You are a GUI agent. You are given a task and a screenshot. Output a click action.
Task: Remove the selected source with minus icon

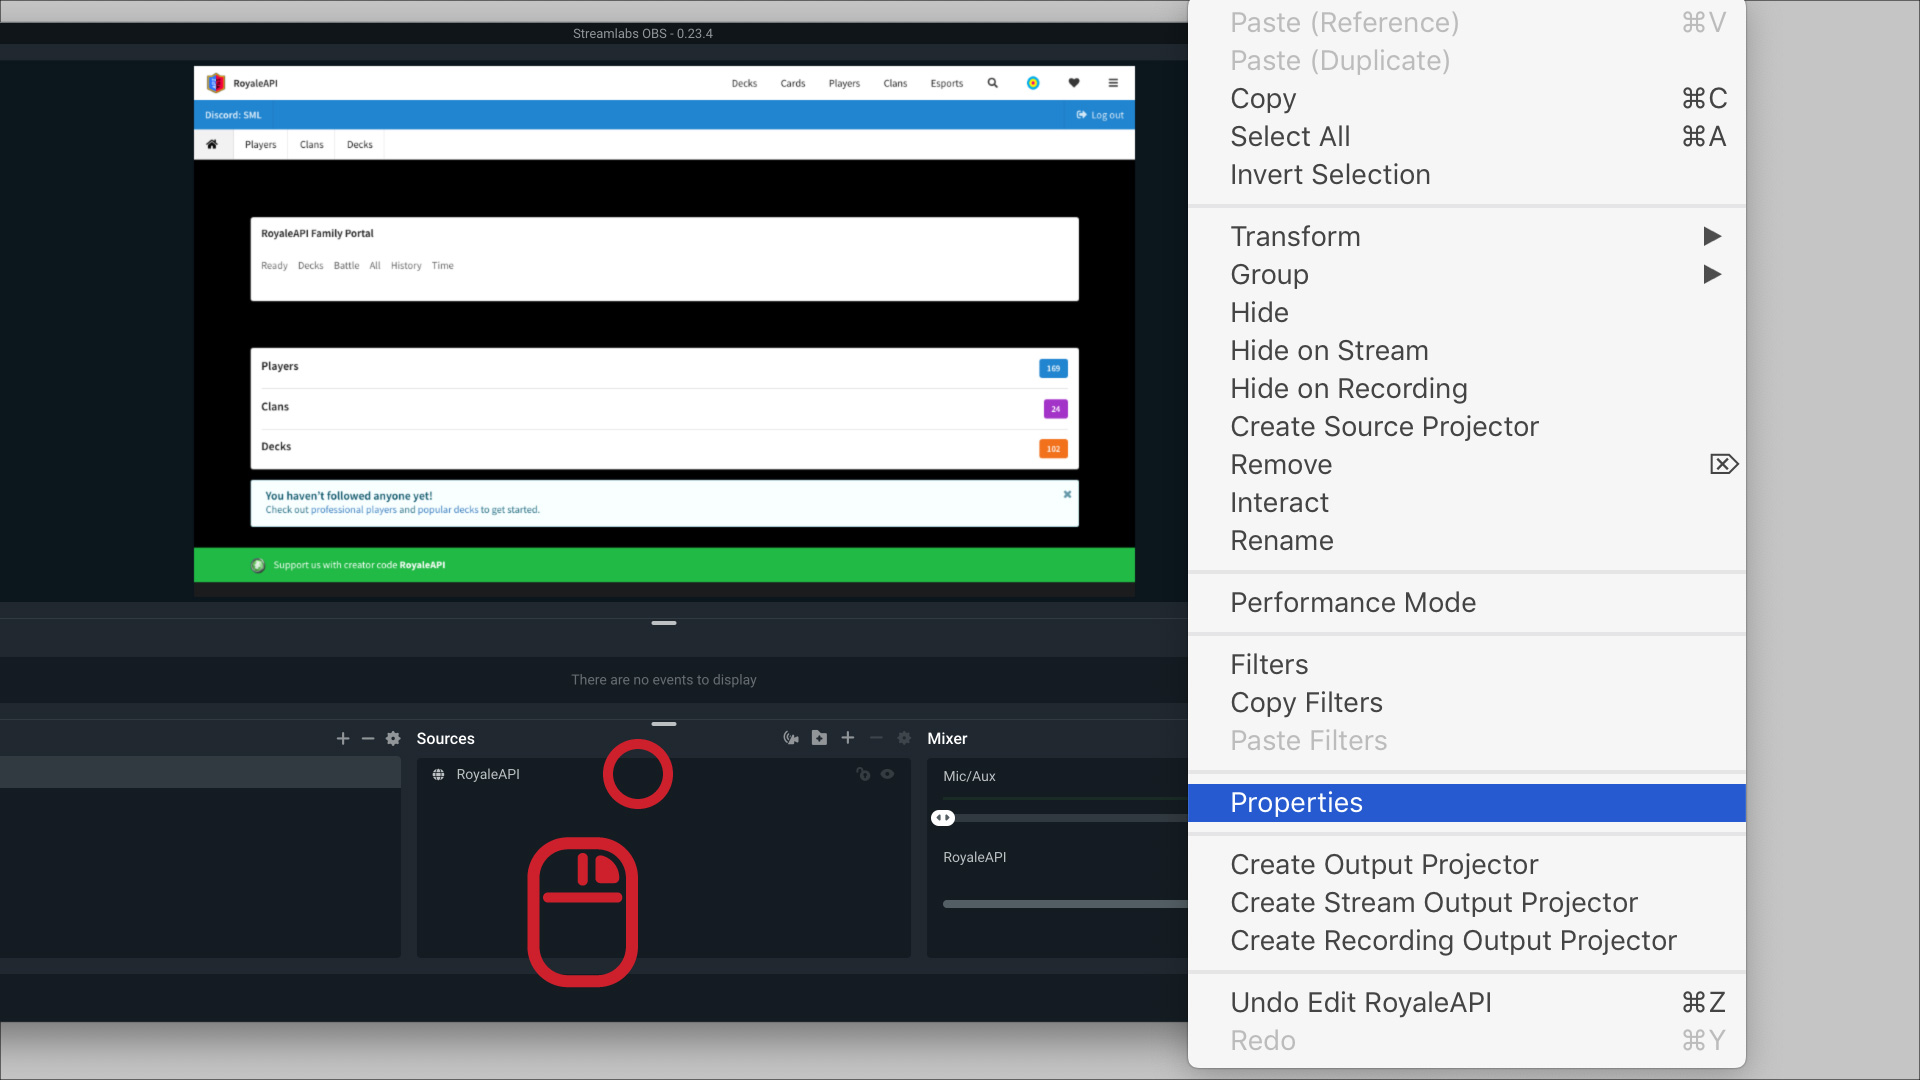(x=876, y=737)
